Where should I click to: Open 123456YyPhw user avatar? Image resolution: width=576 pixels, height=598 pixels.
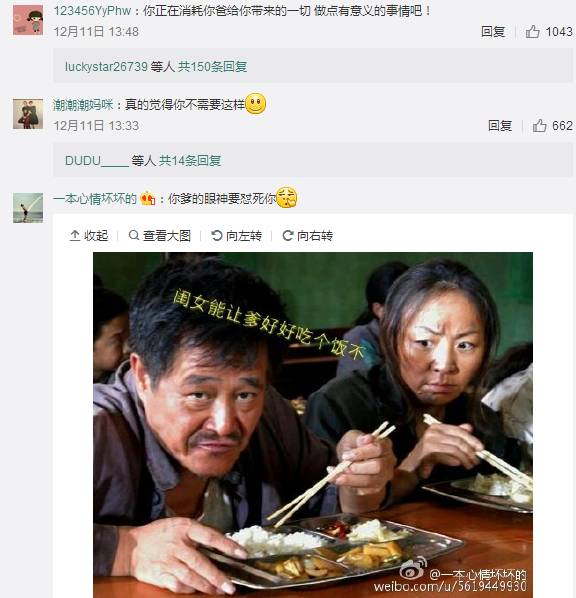[x=28, y=20]
